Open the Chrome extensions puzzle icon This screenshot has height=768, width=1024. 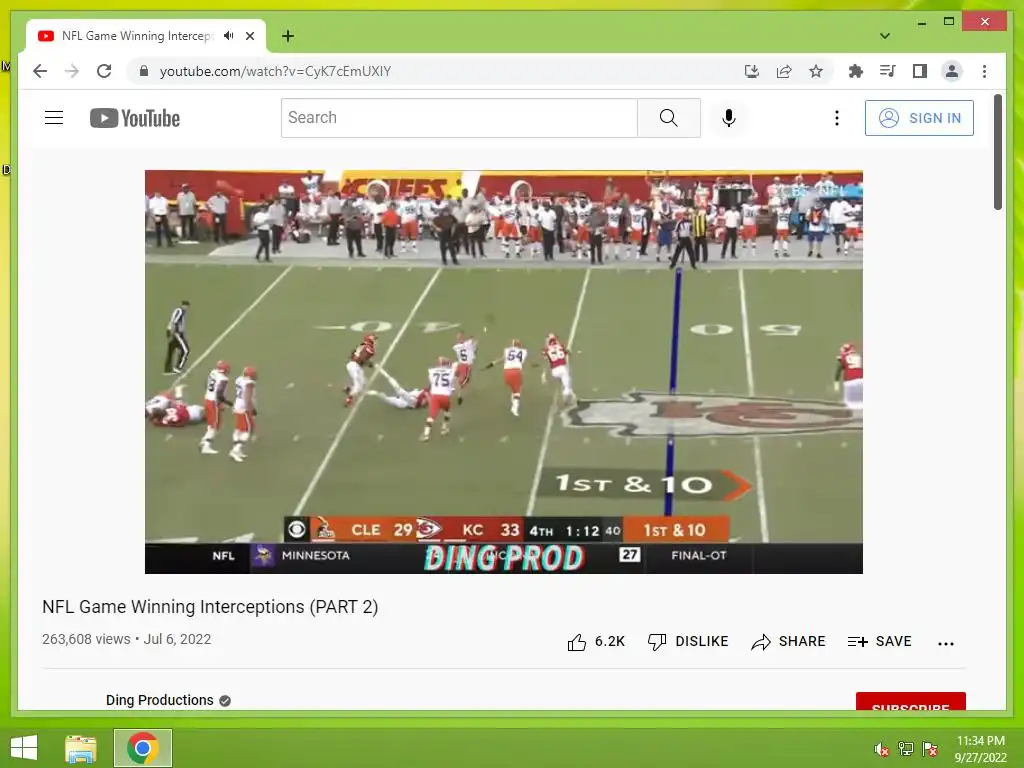click(856, 71)
